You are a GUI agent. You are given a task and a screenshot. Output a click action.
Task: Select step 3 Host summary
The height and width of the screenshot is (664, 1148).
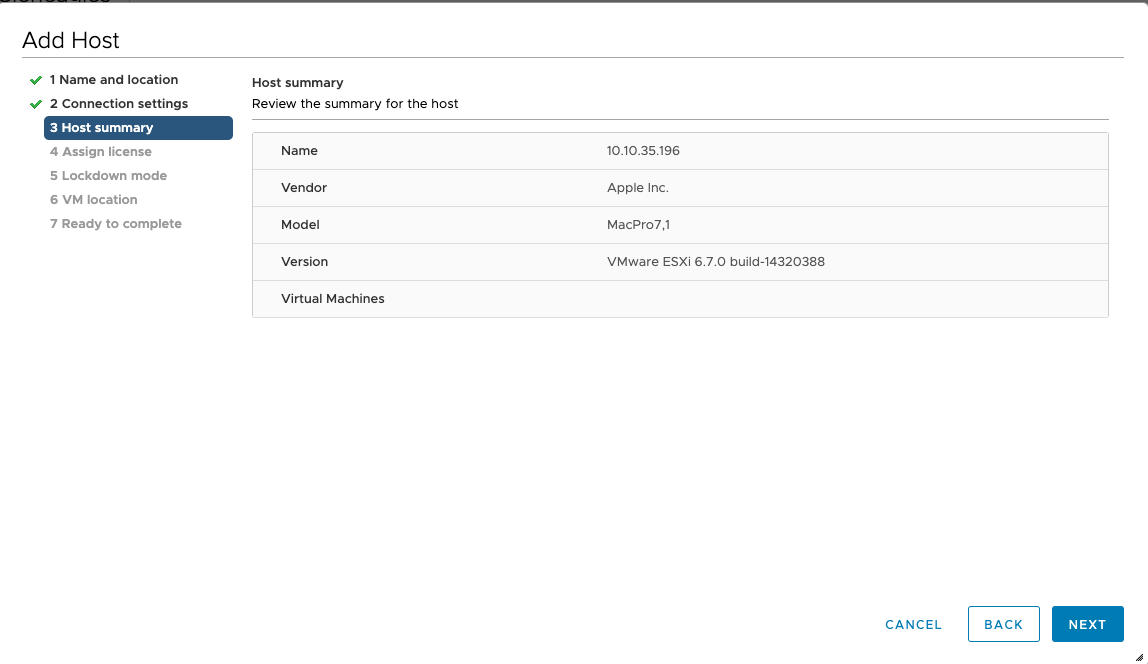(138, 127)
